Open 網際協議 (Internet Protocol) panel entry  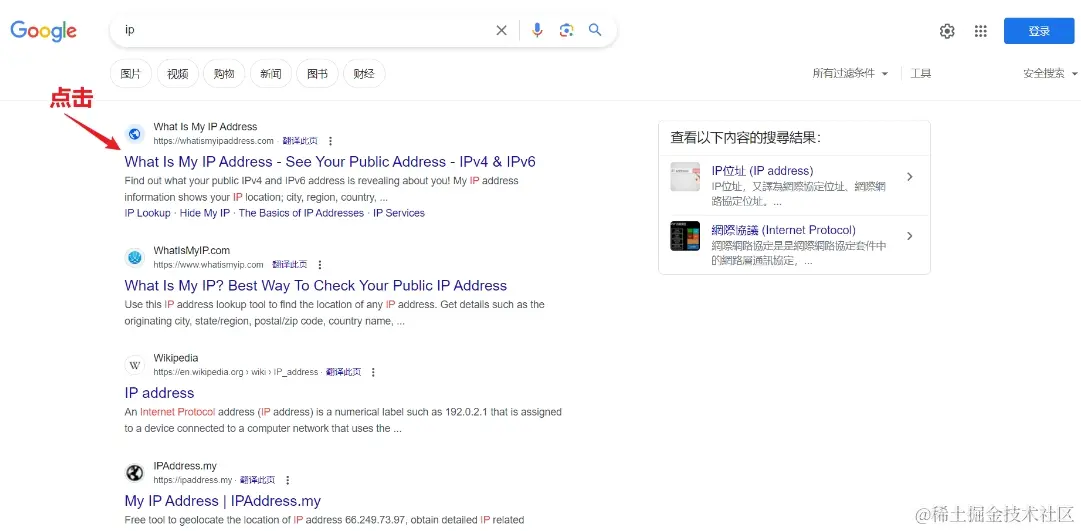click(784, 230)
